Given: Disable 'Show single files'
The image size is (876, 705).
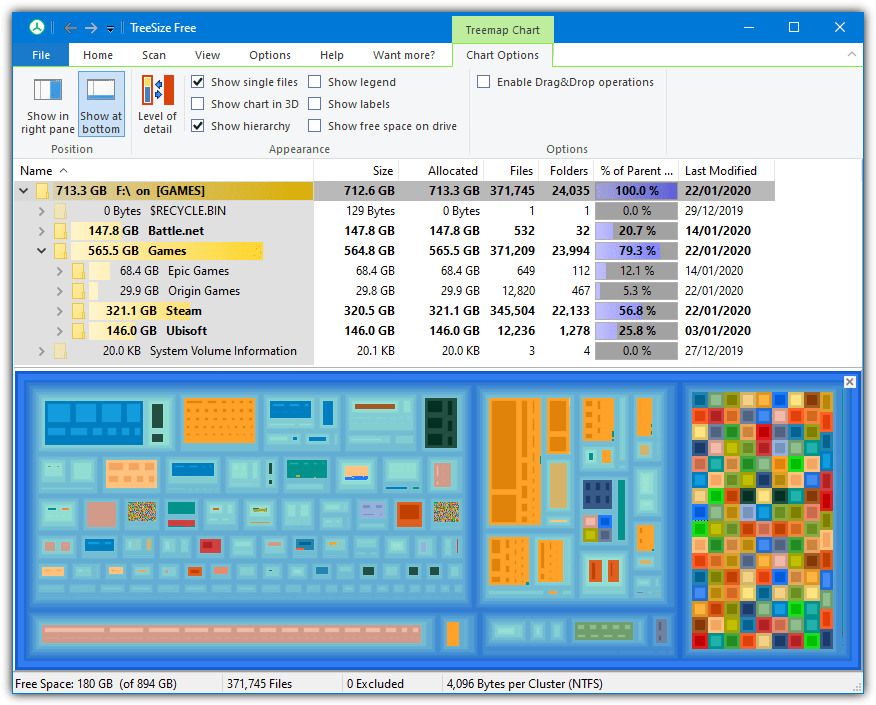Looking at the screenshot, I should click(198, 81).
